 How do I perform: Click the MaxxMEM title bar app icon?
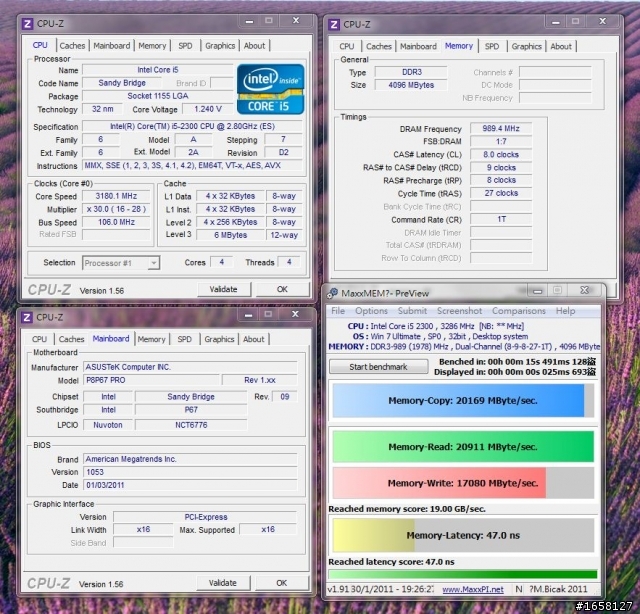332,293
